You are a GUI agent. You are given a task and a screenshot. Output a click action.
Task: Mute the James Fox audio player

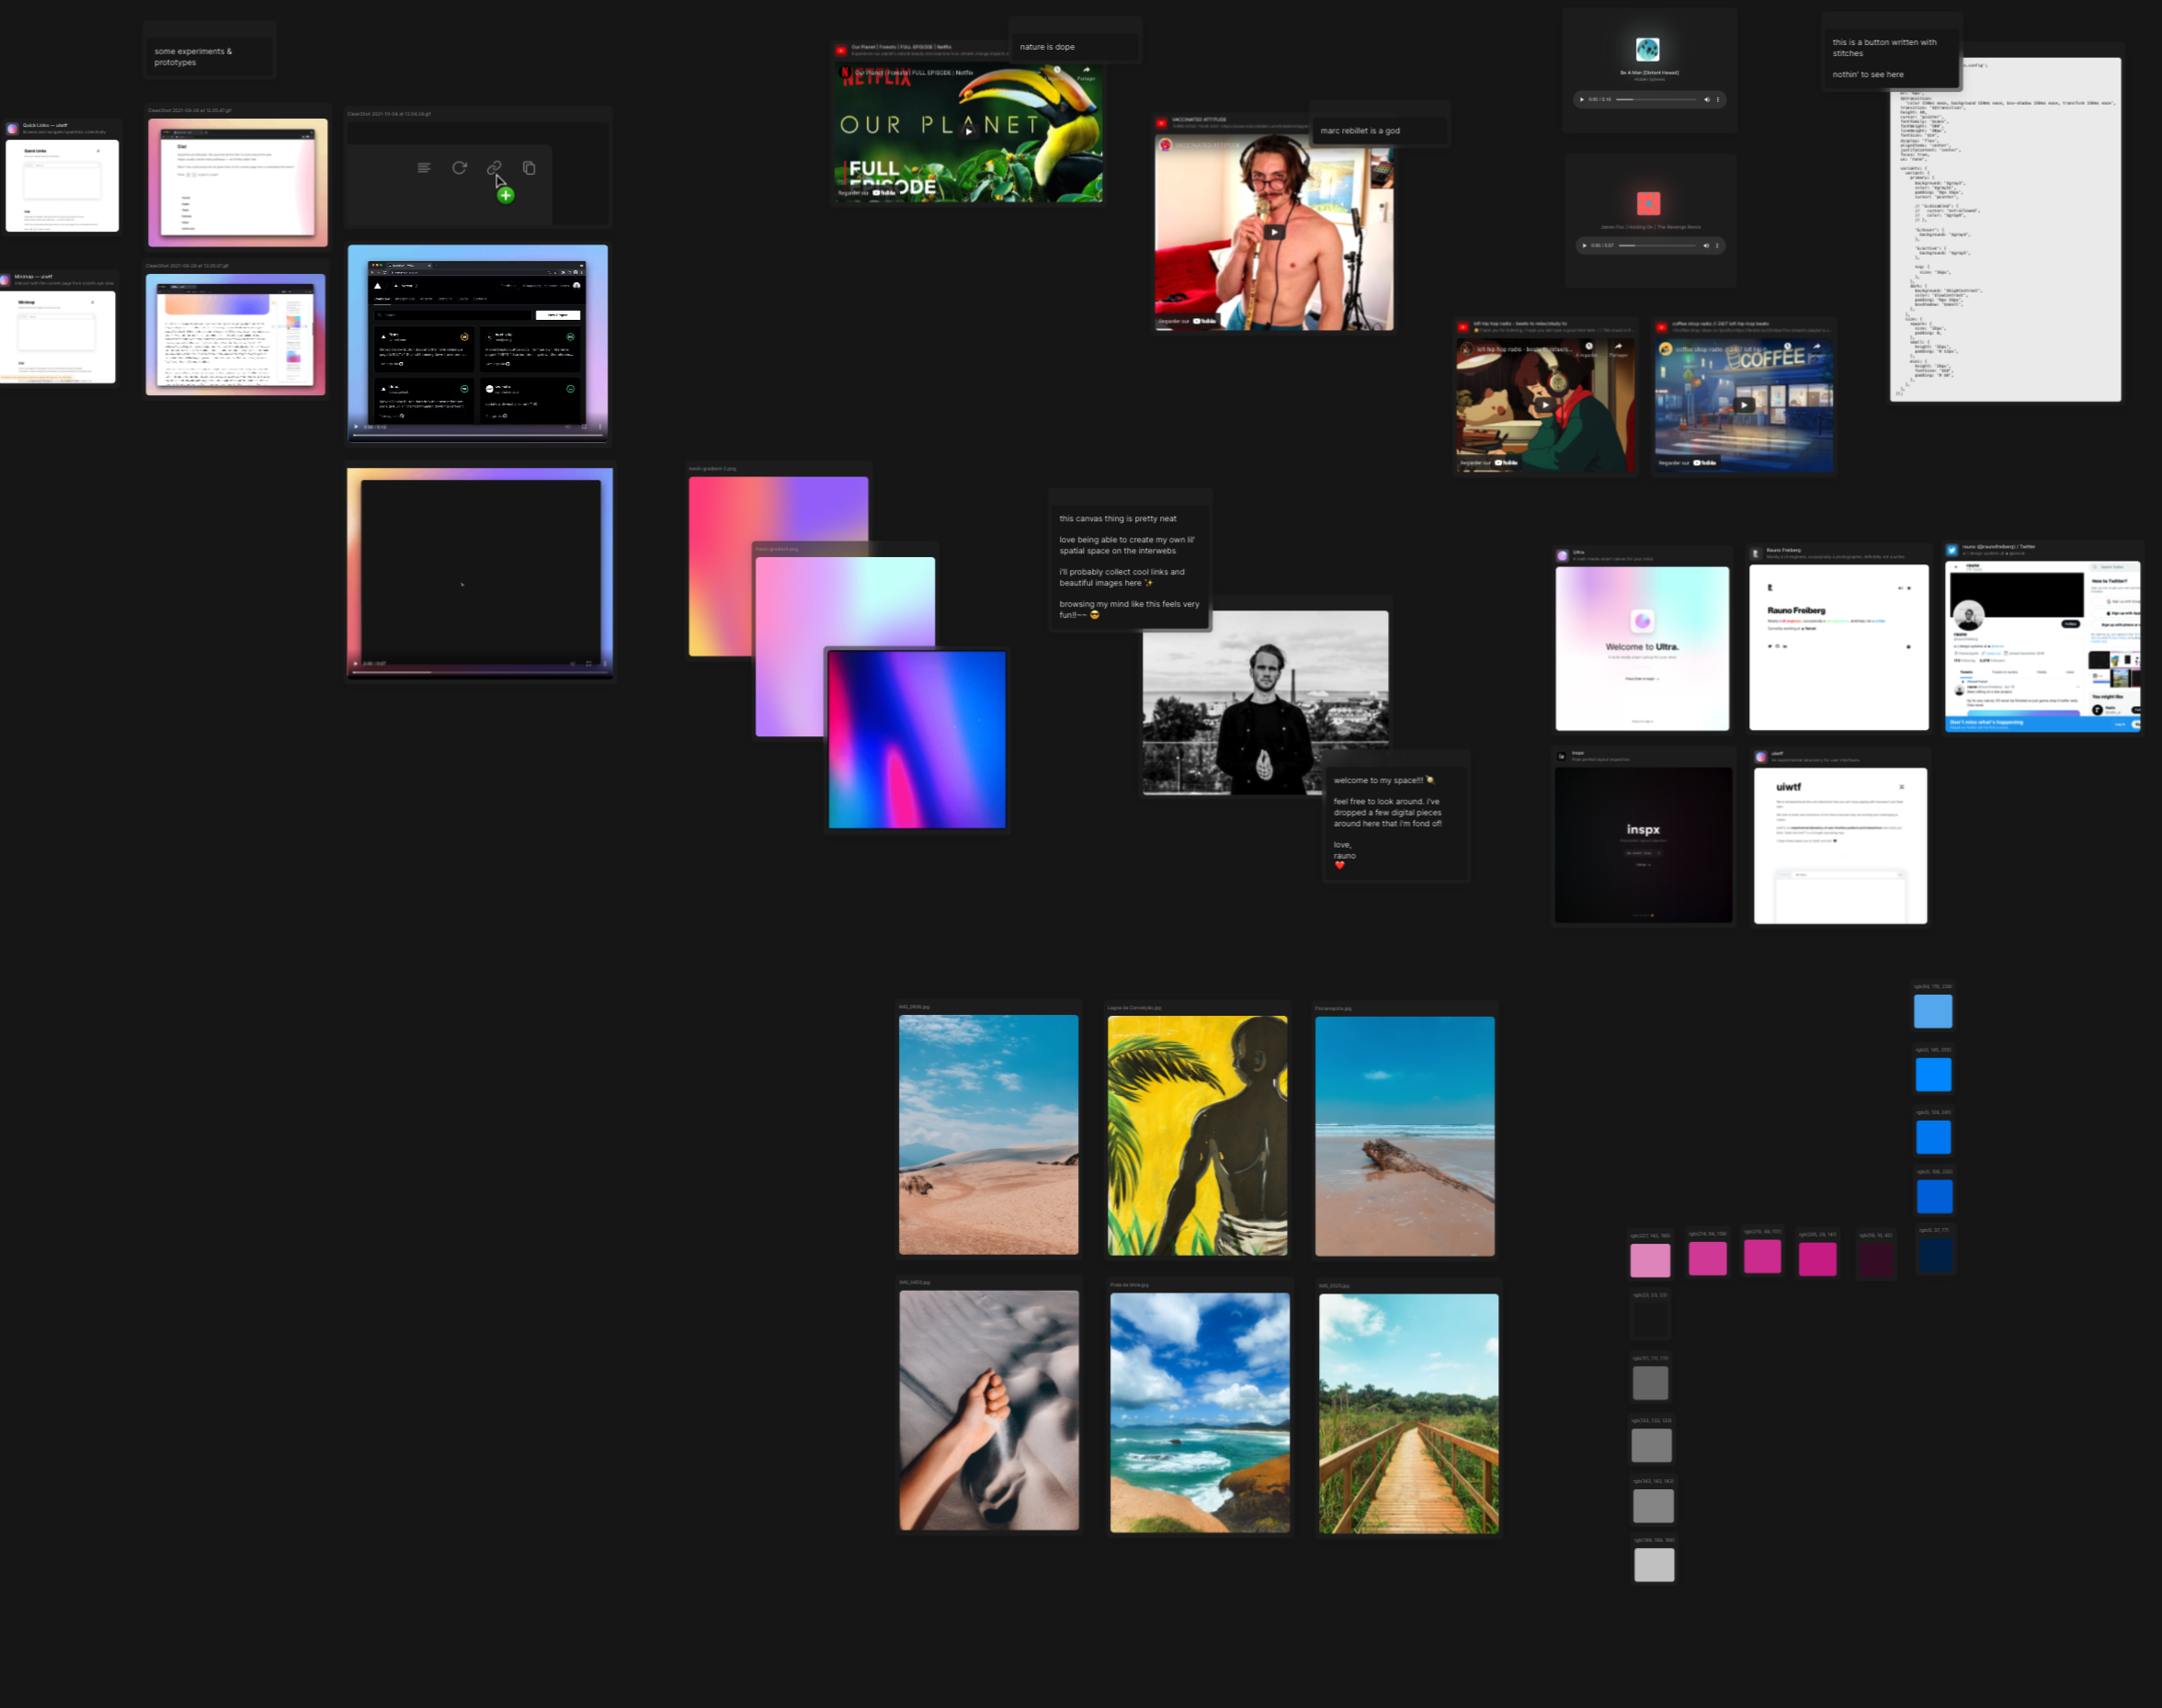tap(1706, 246)
